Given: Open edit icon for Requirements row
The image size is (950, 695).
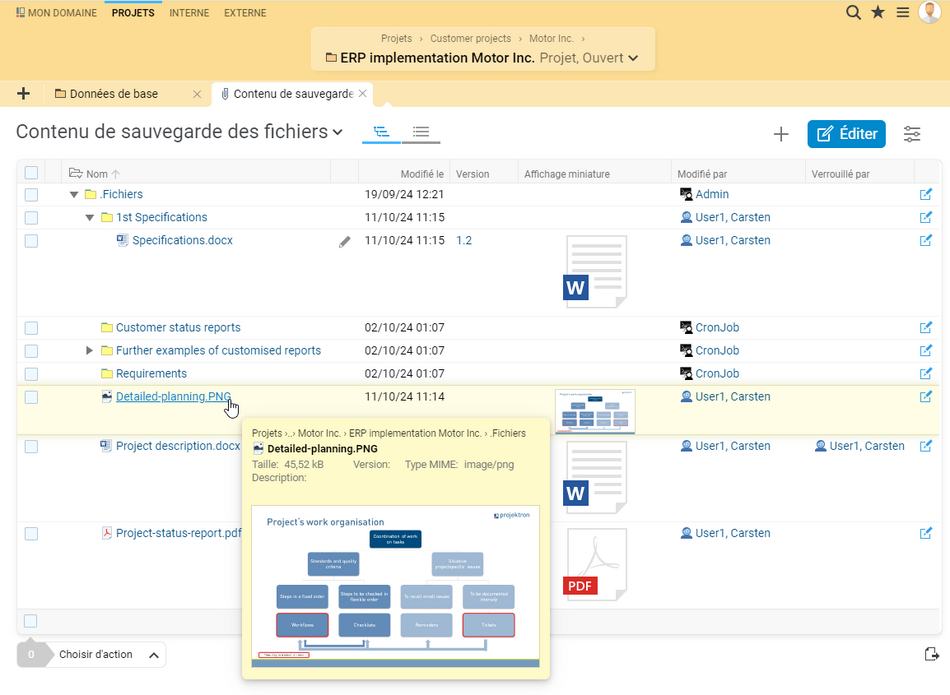Looking at the screenshot, I should coord(926,374).
